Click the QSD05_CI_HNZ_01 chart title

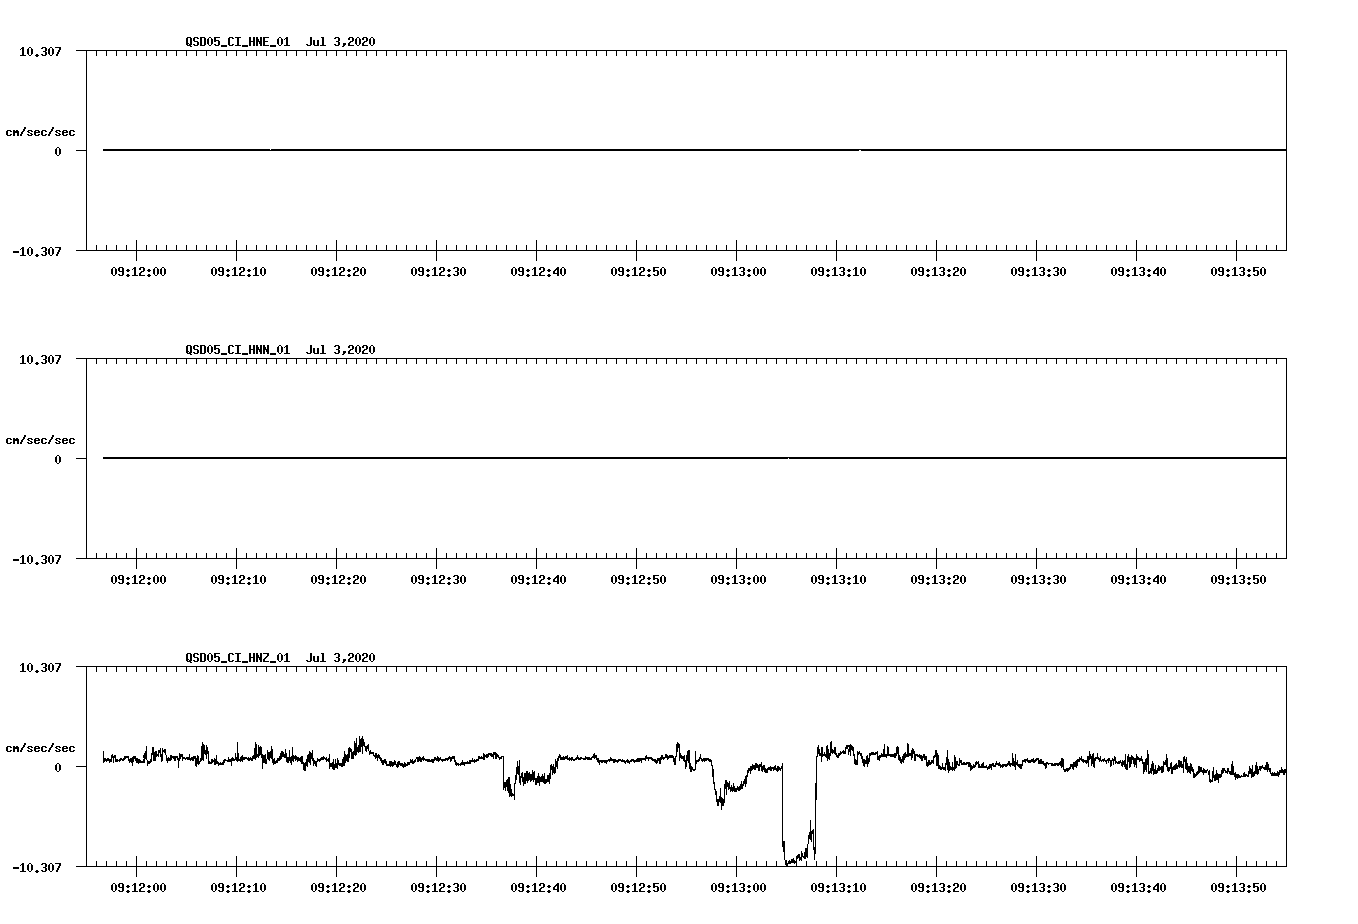(x=280, y=657)
